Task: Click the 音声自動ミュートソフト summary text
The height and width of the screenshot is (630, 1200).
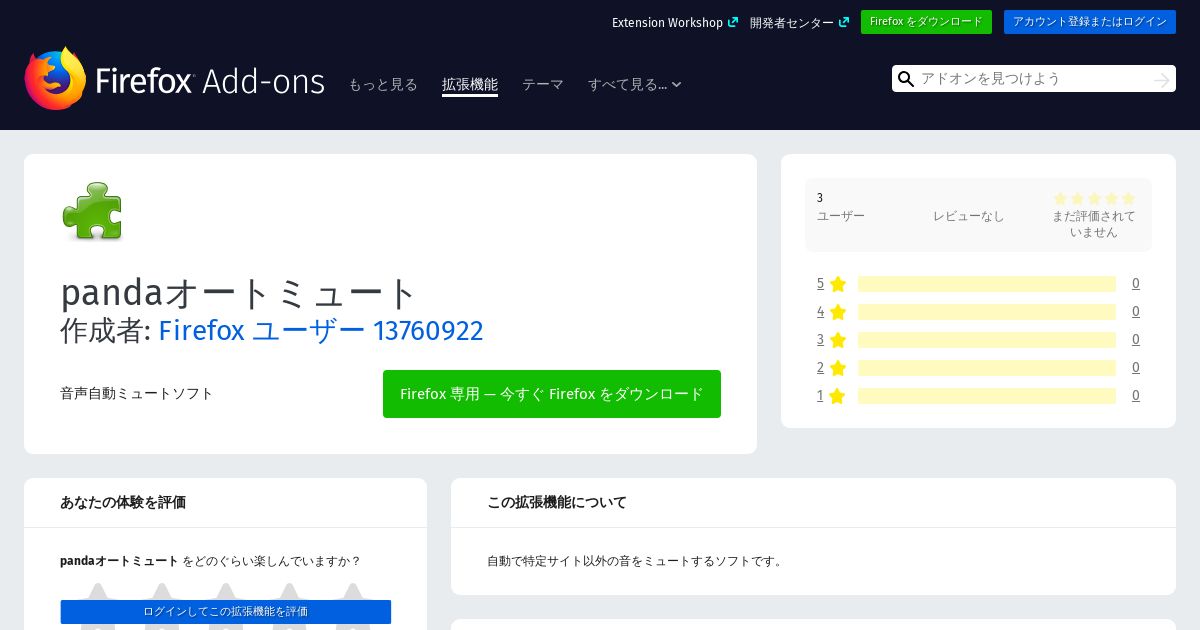Action: (137, 394)
